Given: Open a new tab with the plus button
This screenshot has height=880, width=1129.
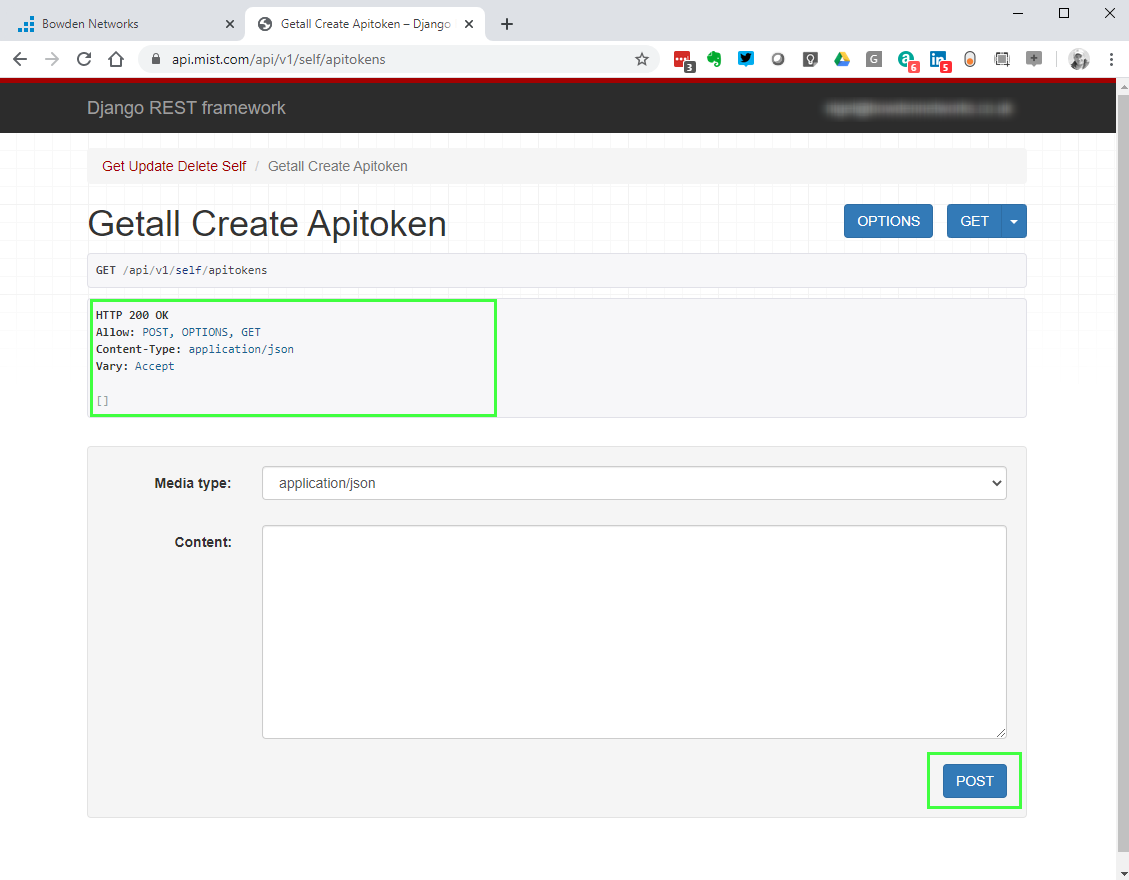Looking at the screenshot, I should click(507, 24).
